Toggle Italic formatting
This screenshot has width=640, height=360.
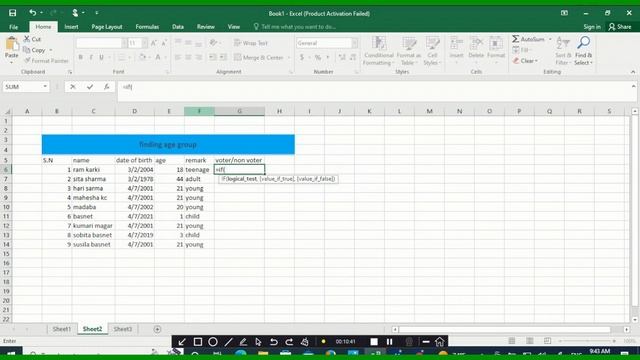pyautogui.click(x=91, y=57)
